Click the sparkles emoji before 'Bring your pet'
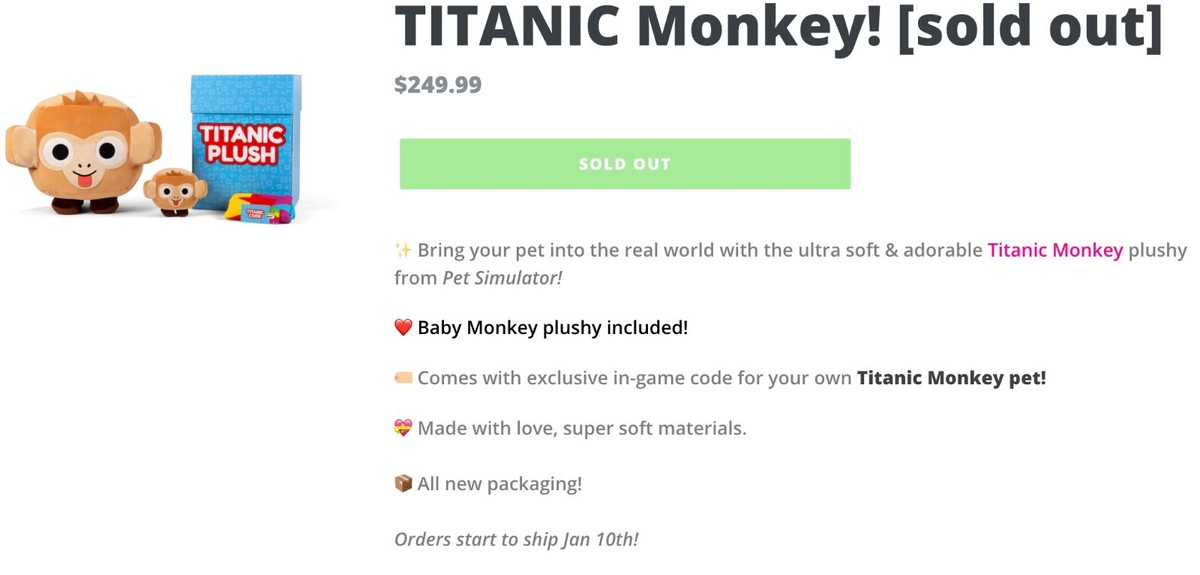Image resolution: width=1200 pixels, height=575 pixels. [x=403, y=250]
